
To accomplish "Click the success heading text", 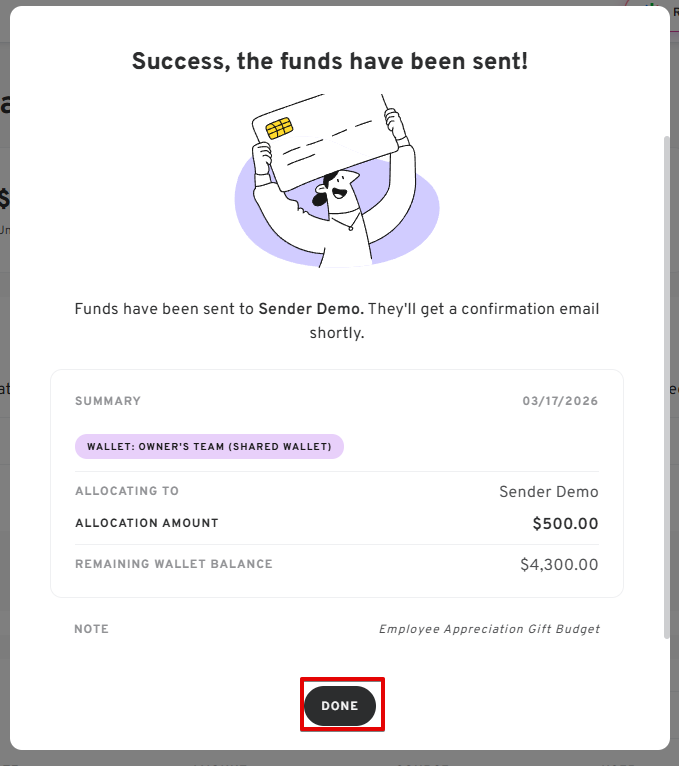I will (330, 62).
